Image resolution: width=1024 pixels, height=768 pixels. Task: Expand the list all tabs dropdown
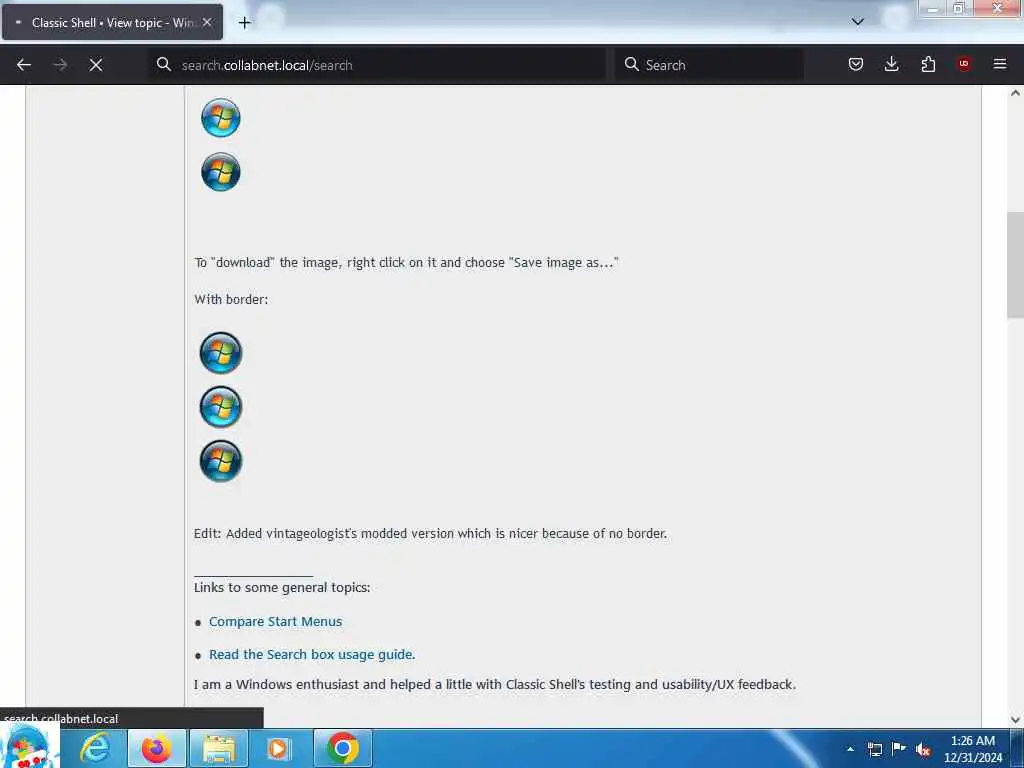pyautogui.click(x=858, y=22)
